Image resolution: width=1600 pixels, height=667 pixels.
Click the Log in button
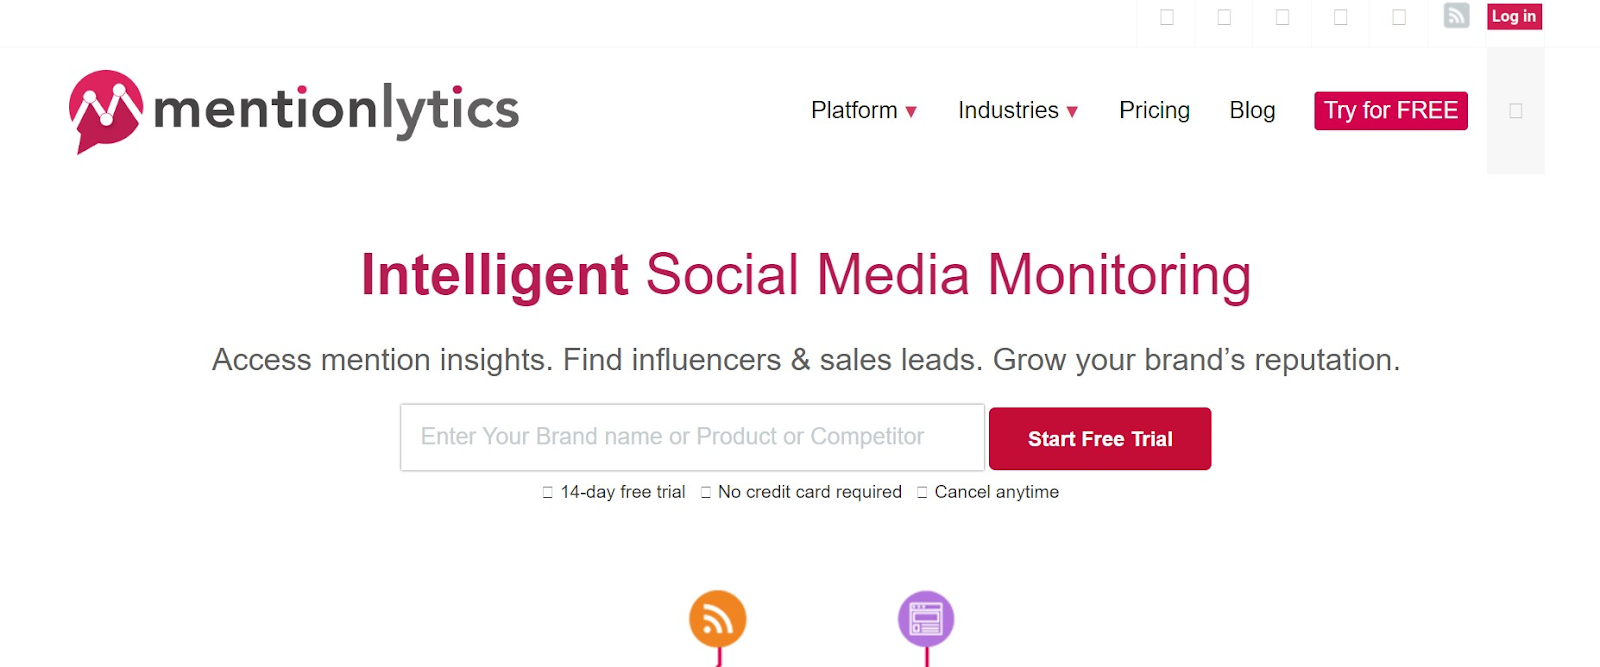pyautogui.click(x=1513, y=16)
